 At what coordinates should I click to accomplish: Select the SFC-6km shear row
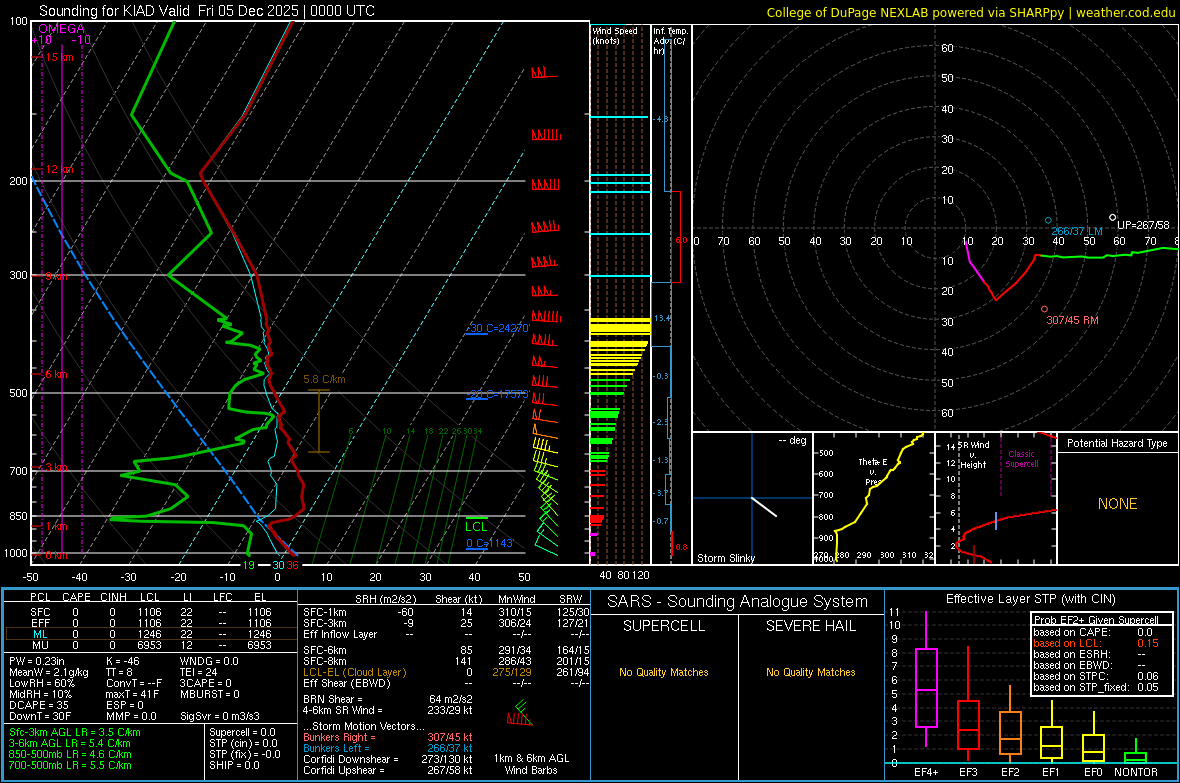tap(446, 650)
